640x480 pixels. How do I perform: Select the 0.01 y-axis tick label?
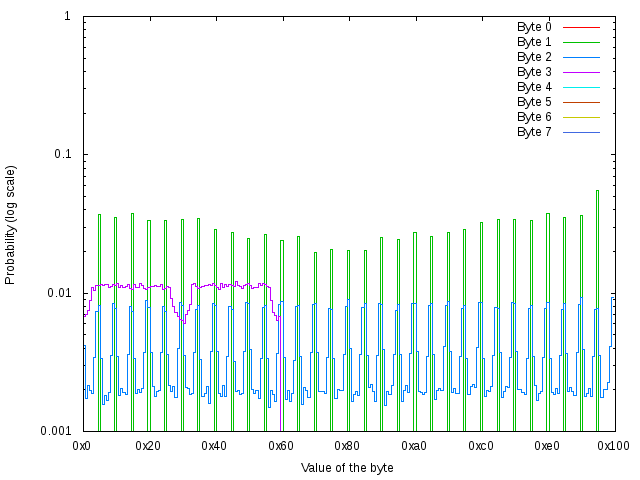pyautogui.click(x=58, y=293)
